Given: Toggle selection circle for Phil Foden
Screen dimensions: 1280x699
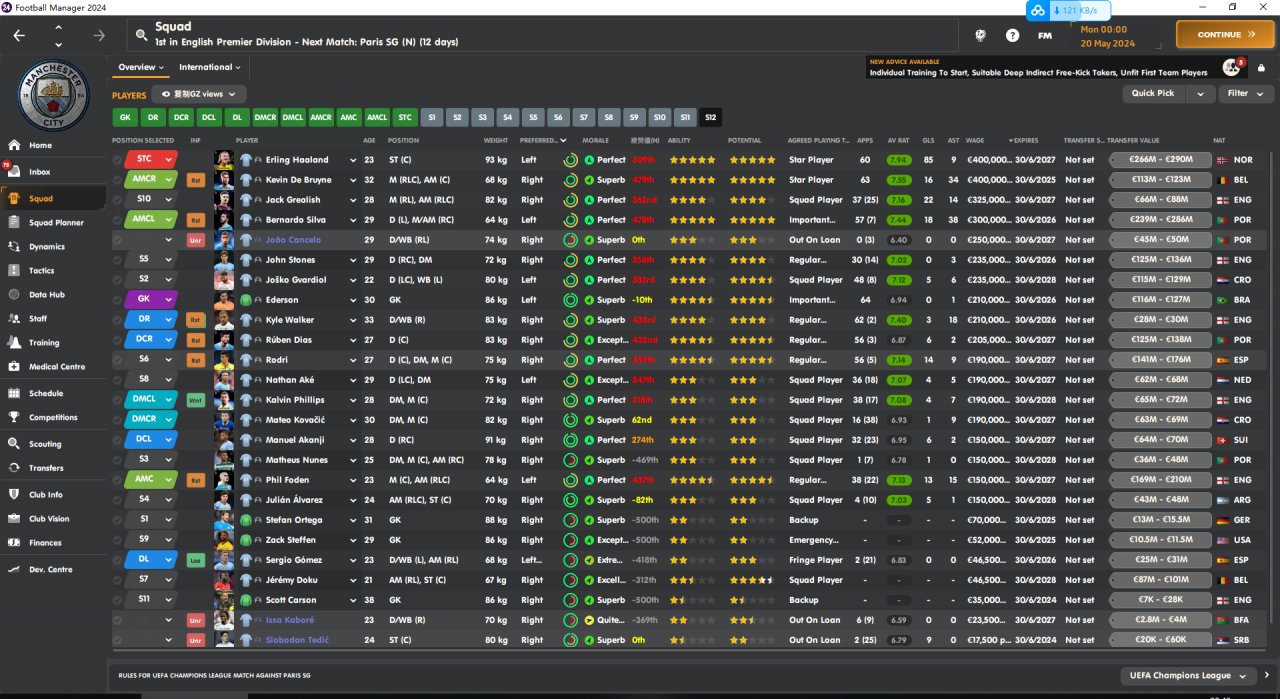Looking at the screenshot, I should point(118,480).
